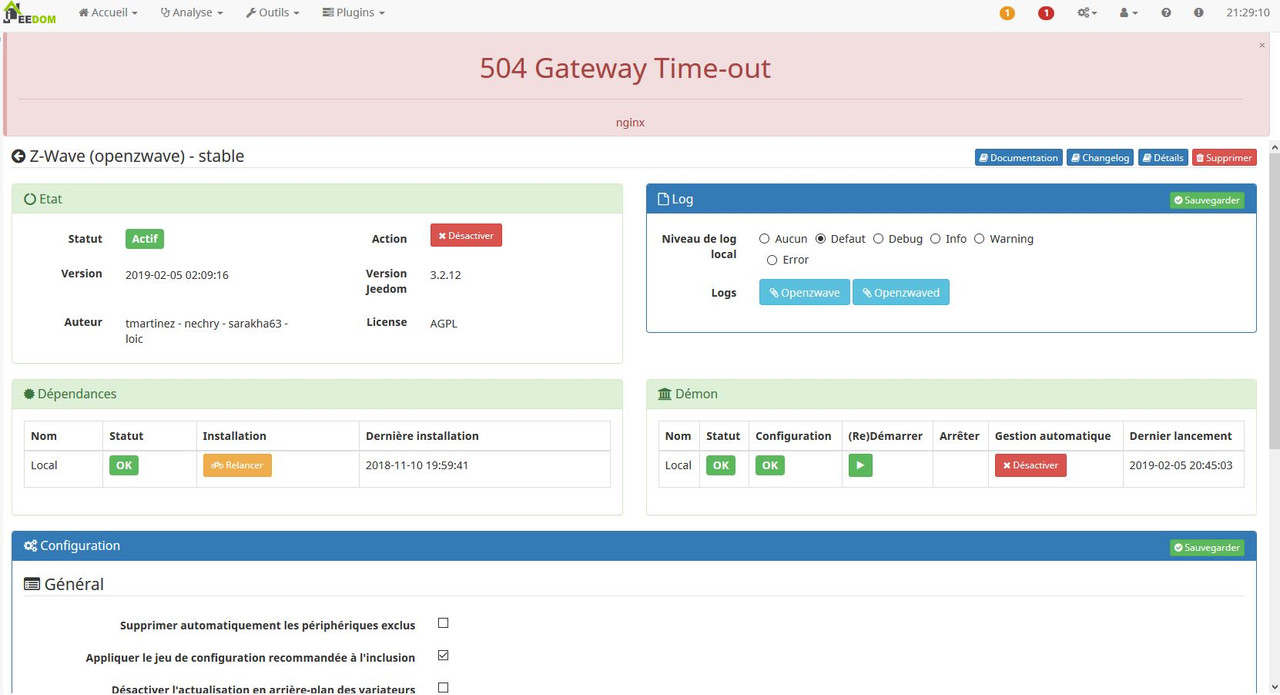Click the Dépendances panel header
This screenshot has height=695, width=1280.
pos(317,394)
